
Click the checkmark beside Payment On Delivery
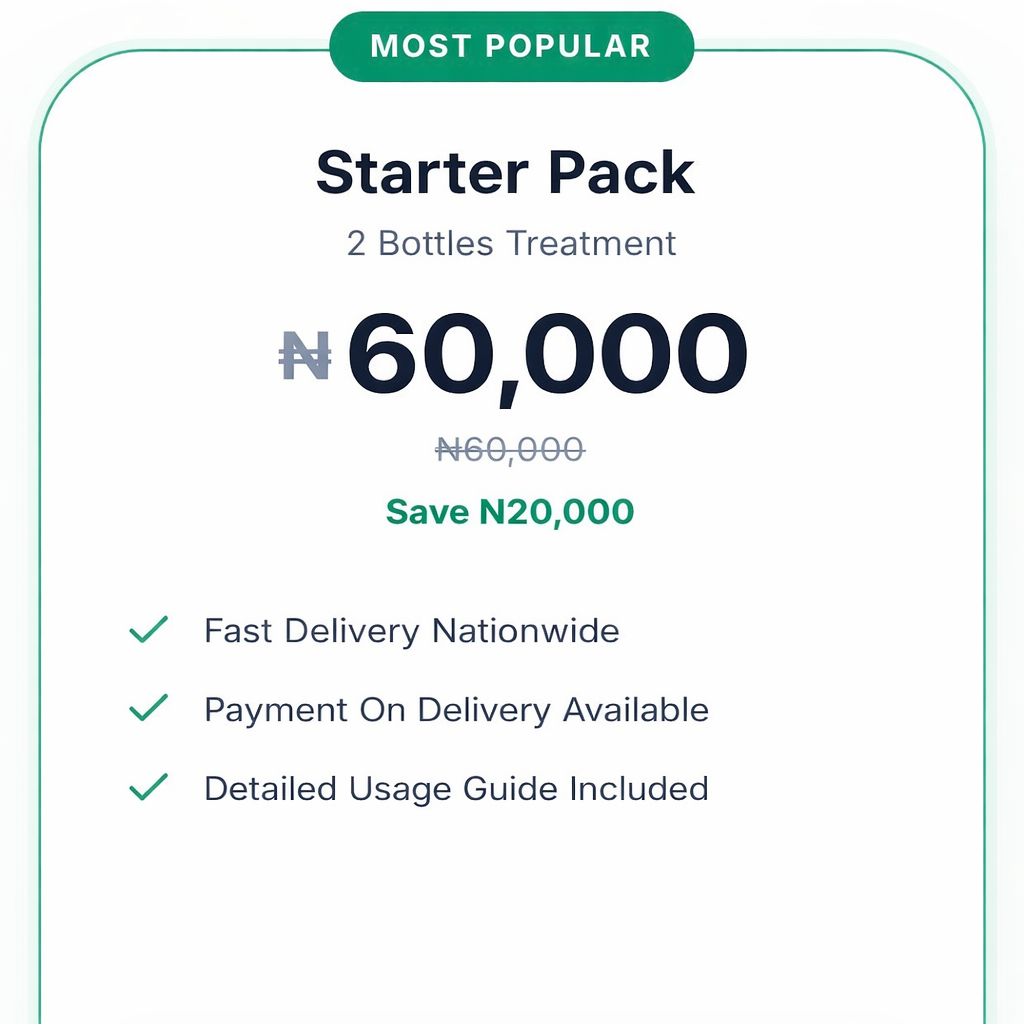(x=148, y=710)
